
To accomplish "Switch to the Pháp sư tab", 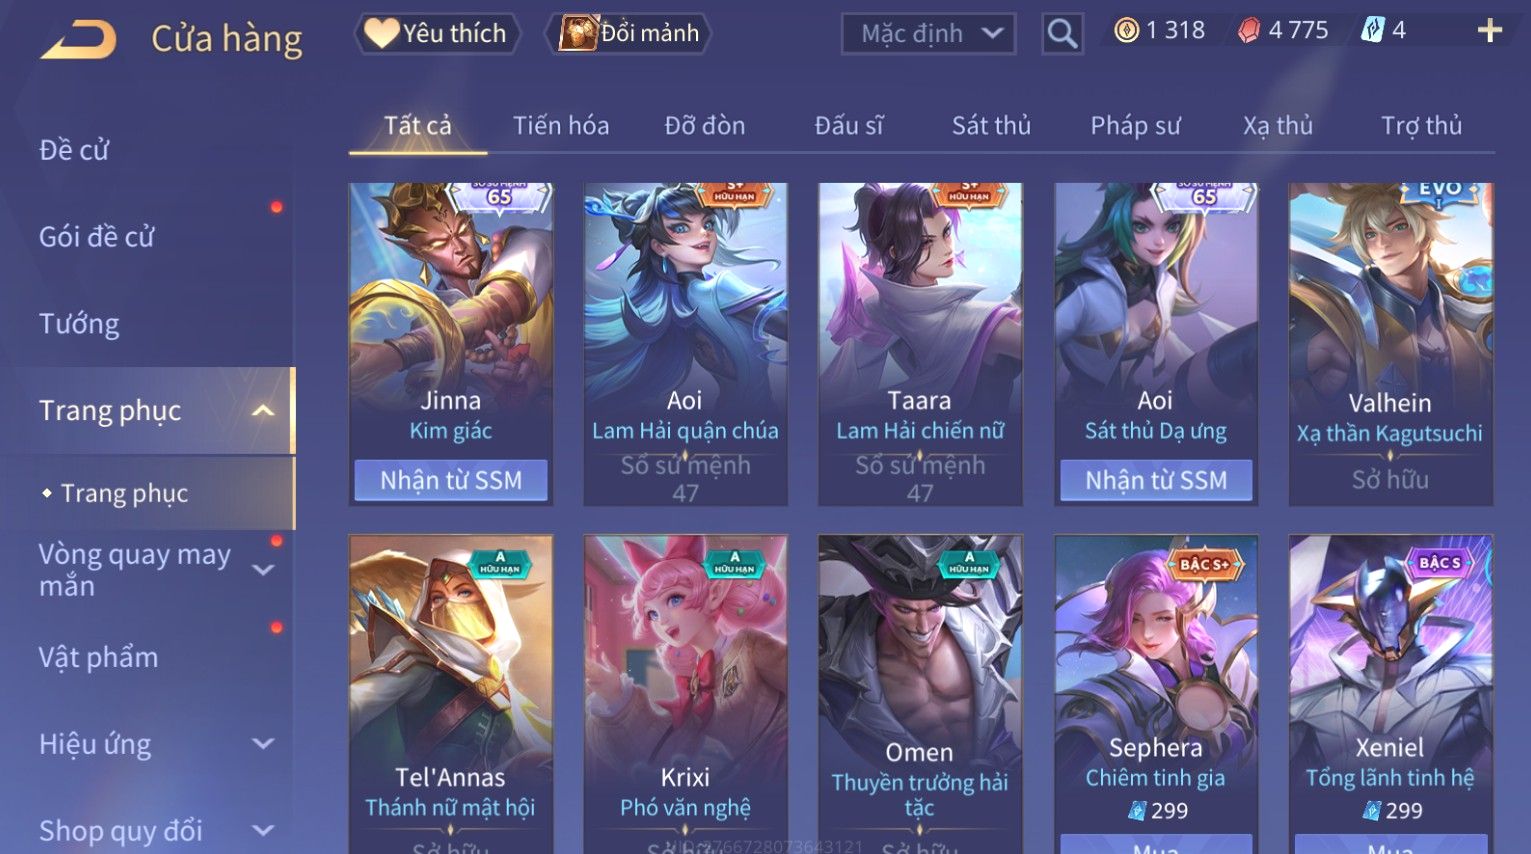I will tap(1135, 125).
